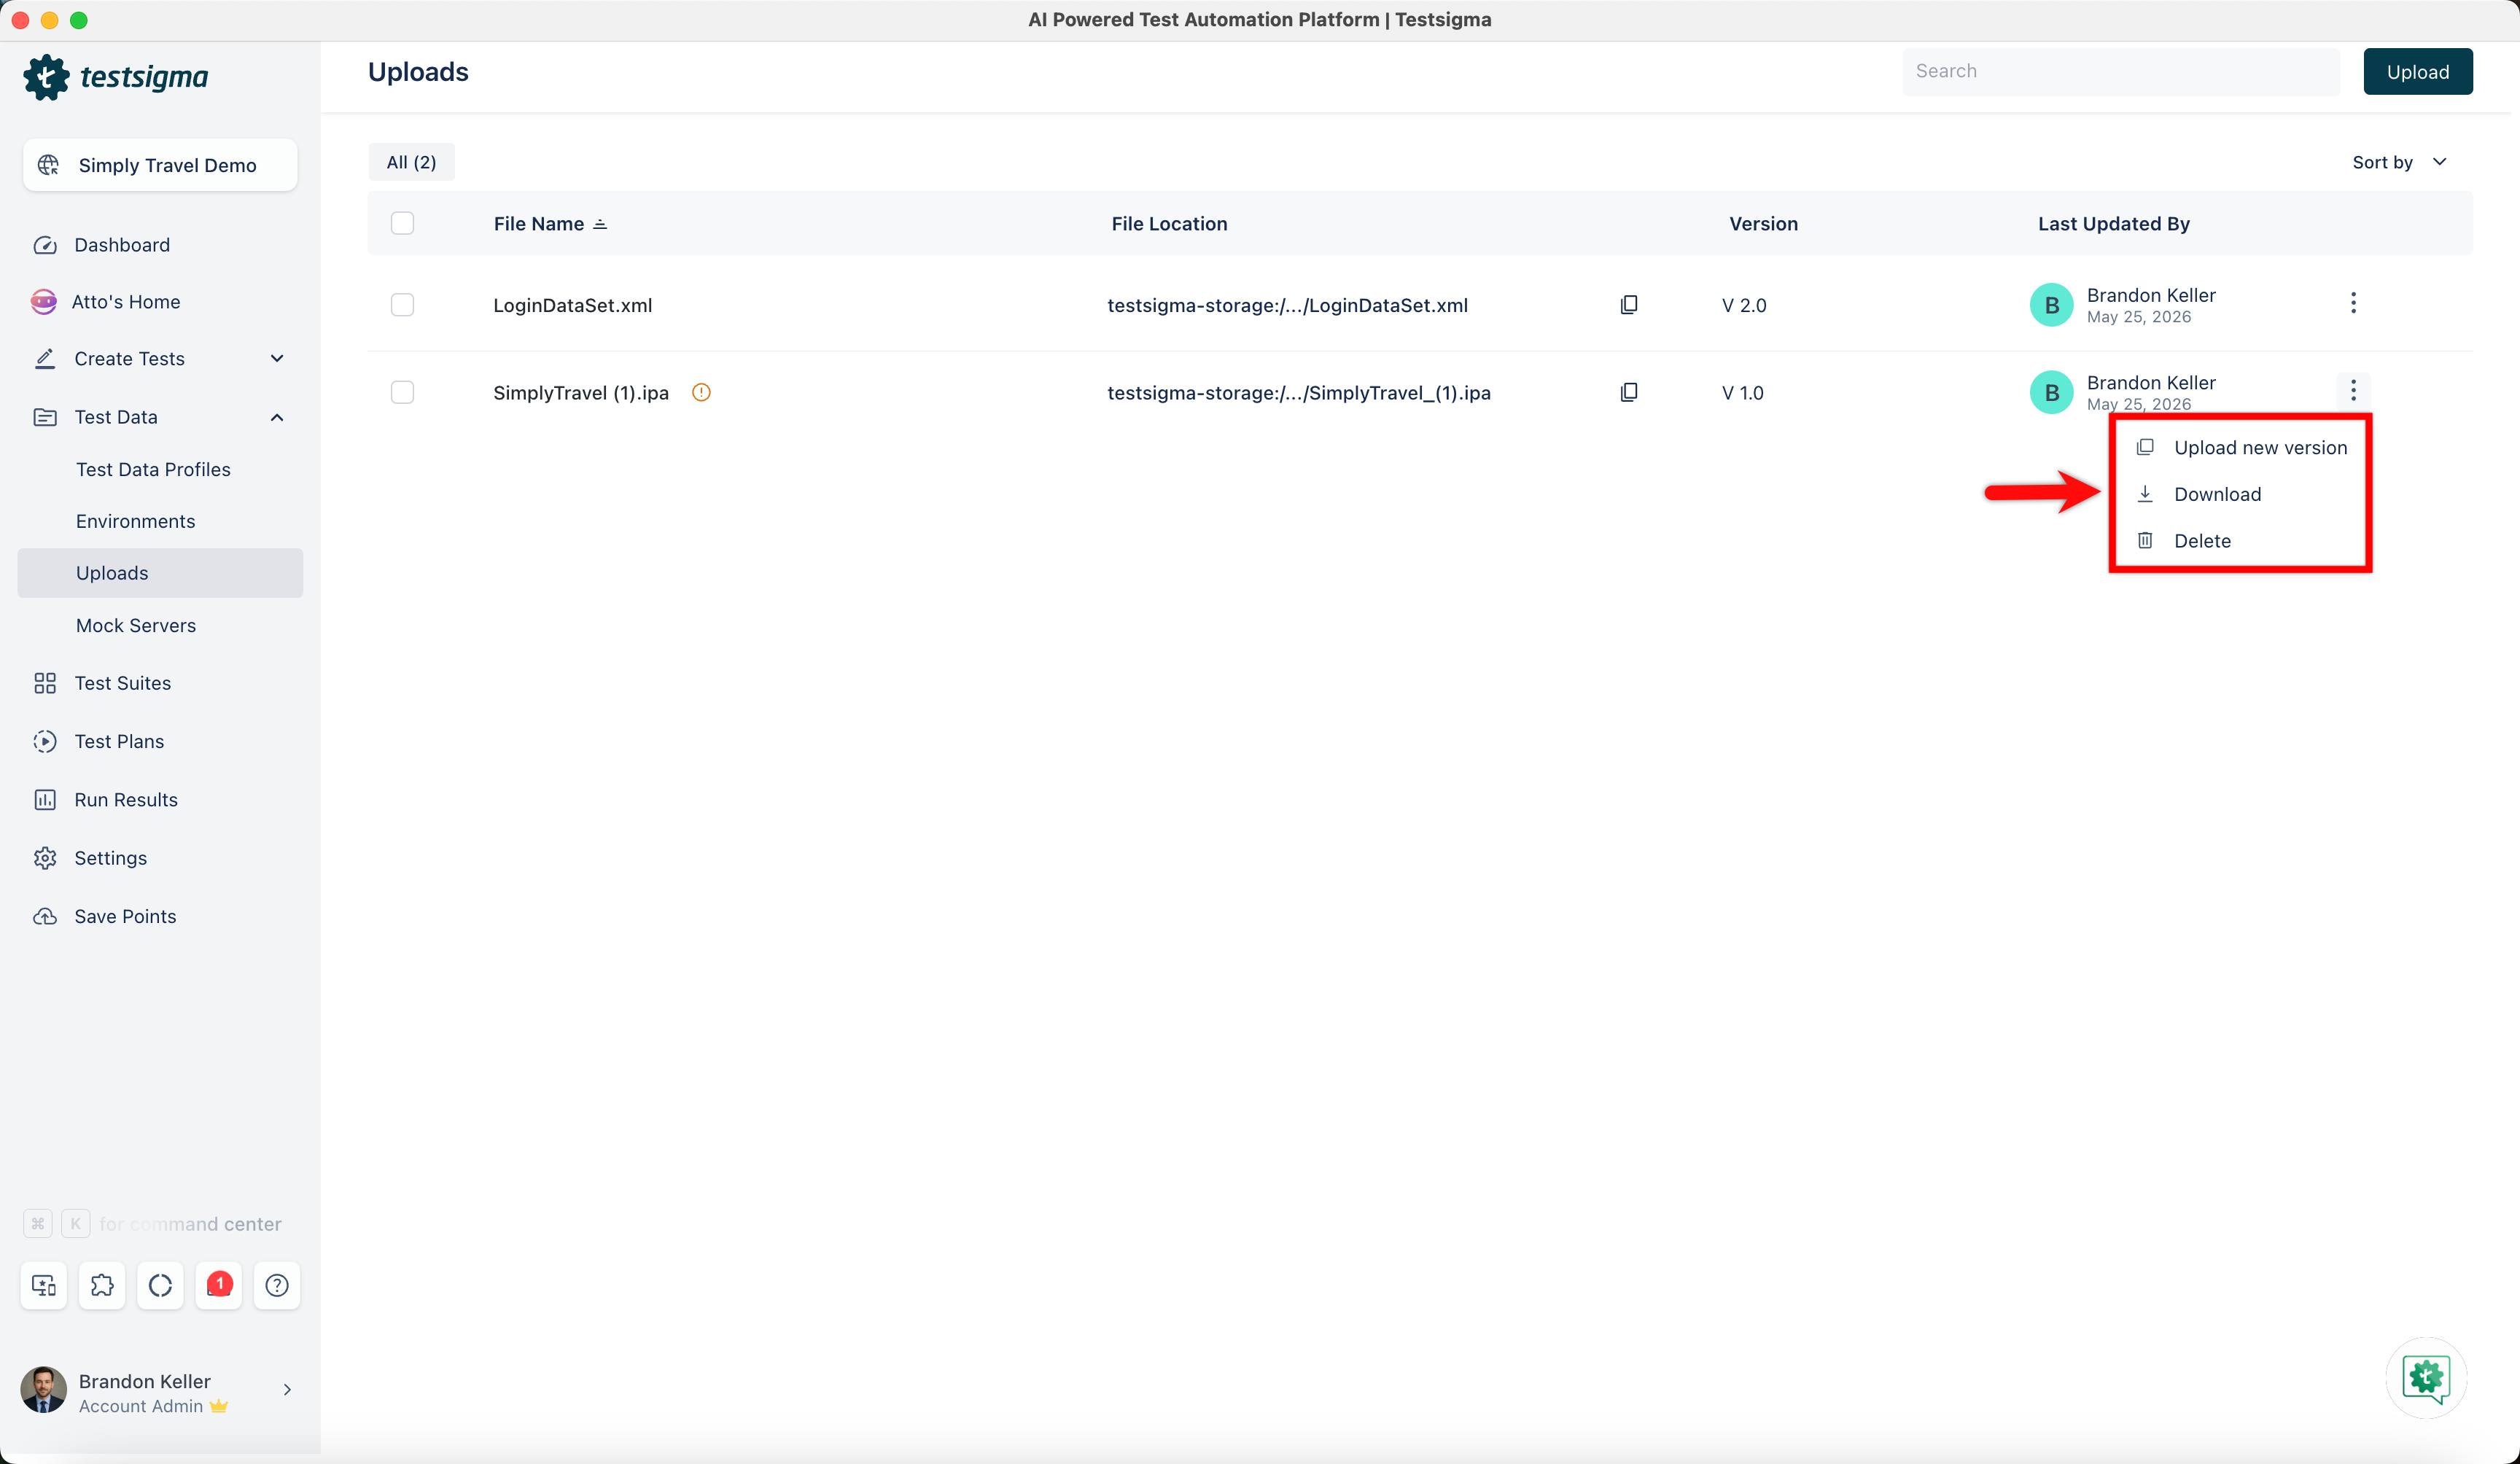Go to Atto's Home
This screenshot has width=2520, height=1464.
point(126,302)
